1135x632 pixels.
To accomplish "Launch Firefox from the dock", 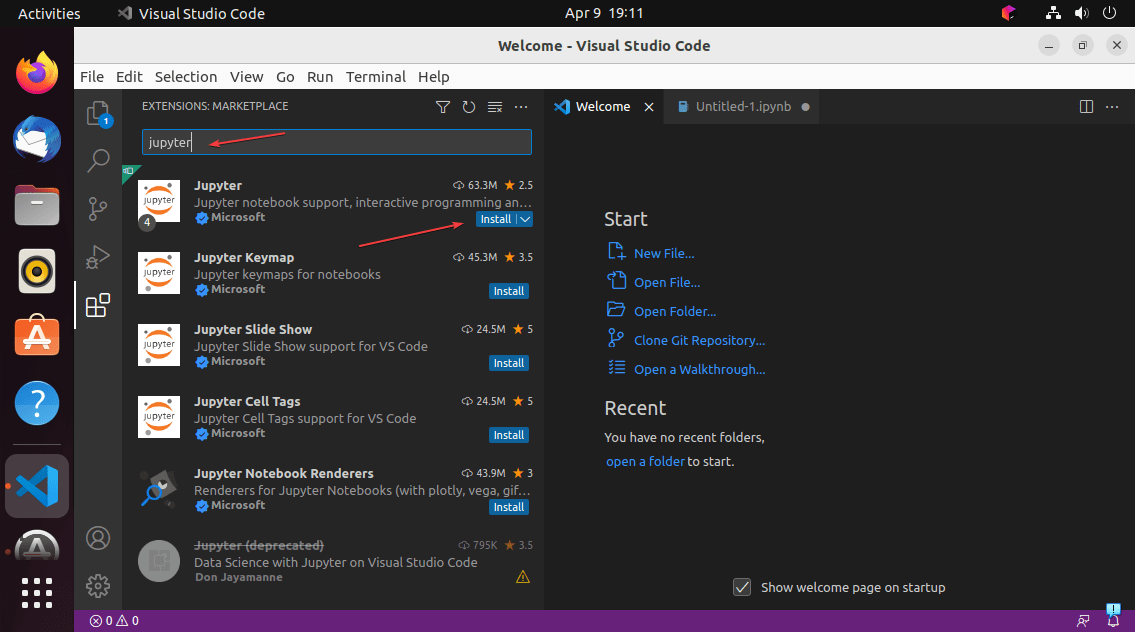I will [37, 72].
